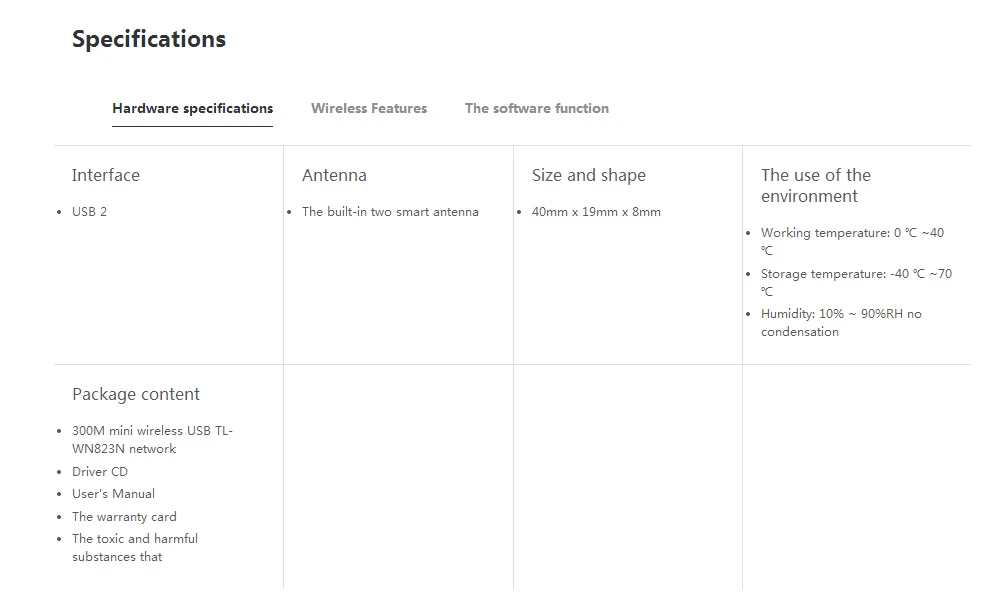Click the Working temperature entry
Screen dimensions: 1000x592
click(x=853, y=242)
